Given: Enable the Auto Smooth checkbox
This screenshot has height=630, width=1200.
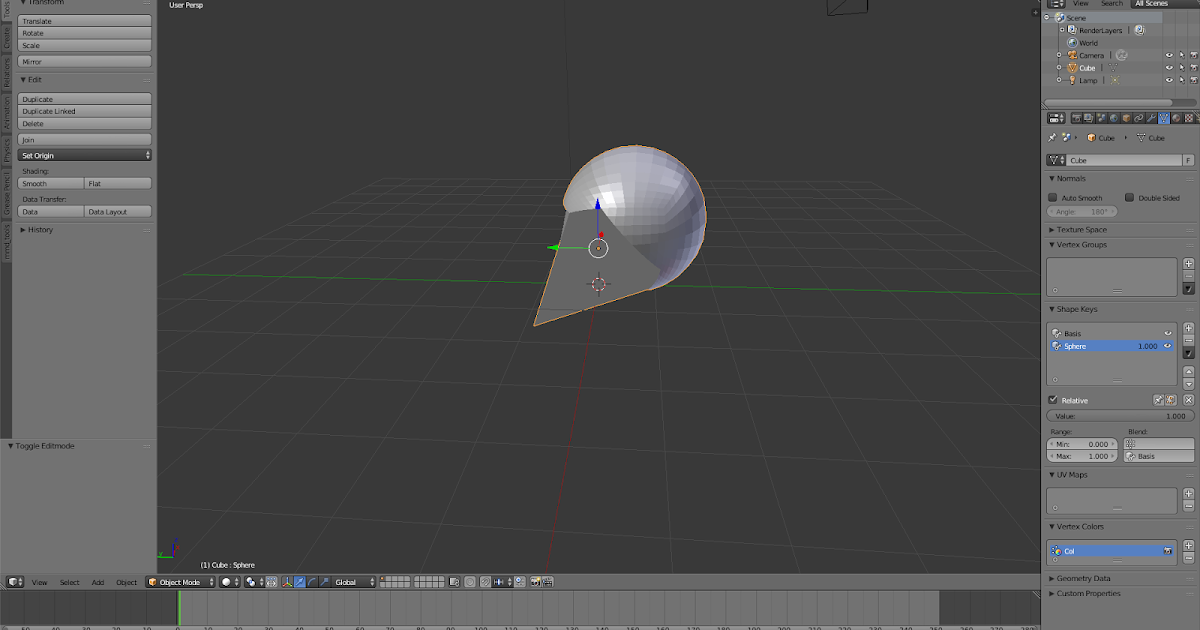Looking at the screenshot, I should (x=1053, y=198).
